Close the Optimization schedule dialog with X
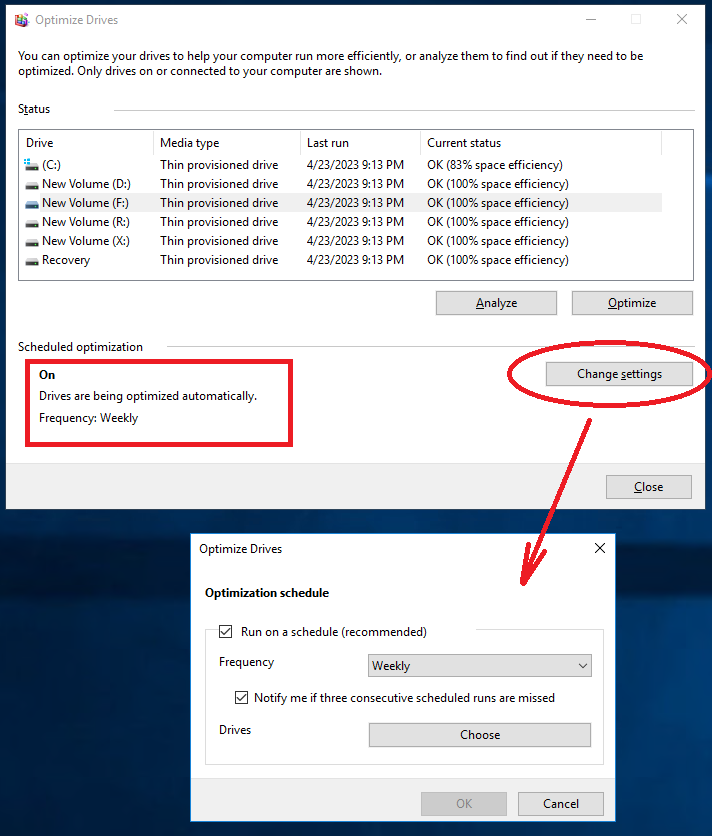 (600, 548)
